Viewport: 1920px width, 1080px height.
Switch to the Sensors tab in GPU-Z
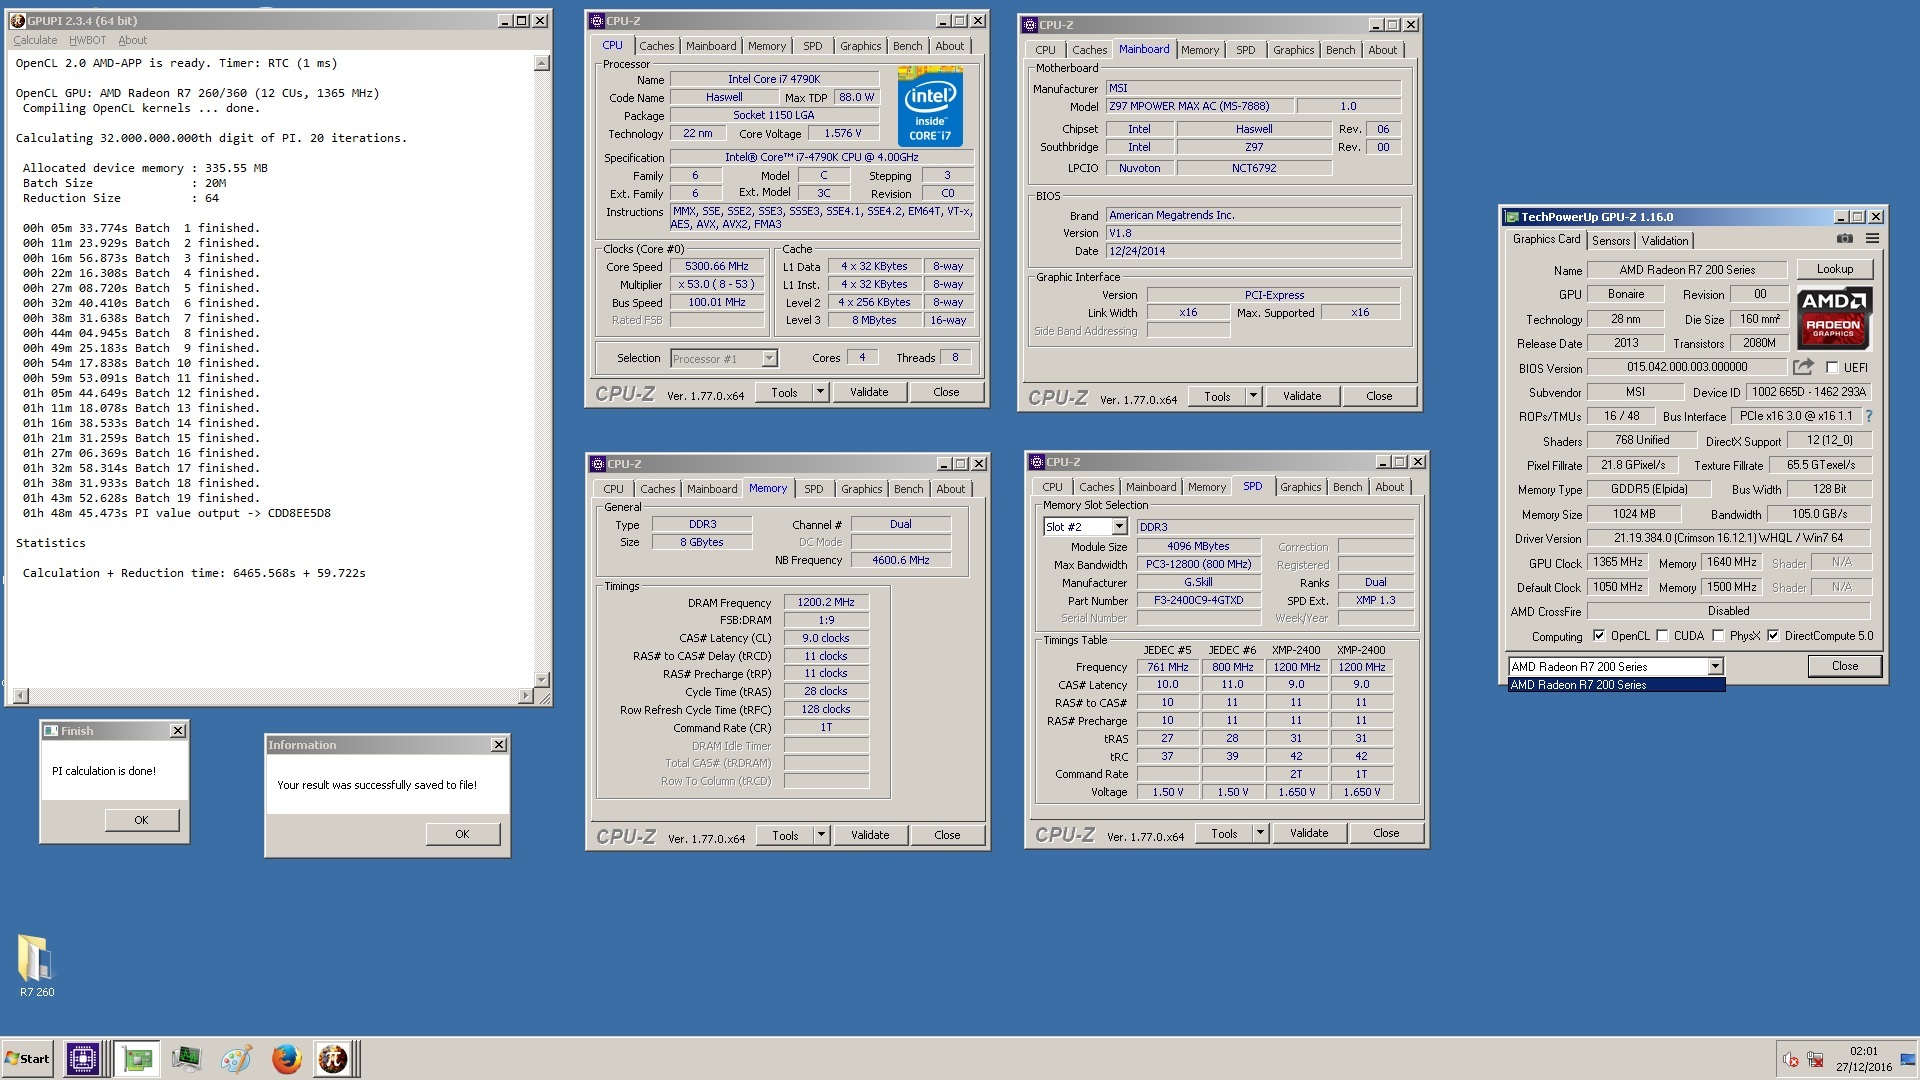coord(1611,240)
